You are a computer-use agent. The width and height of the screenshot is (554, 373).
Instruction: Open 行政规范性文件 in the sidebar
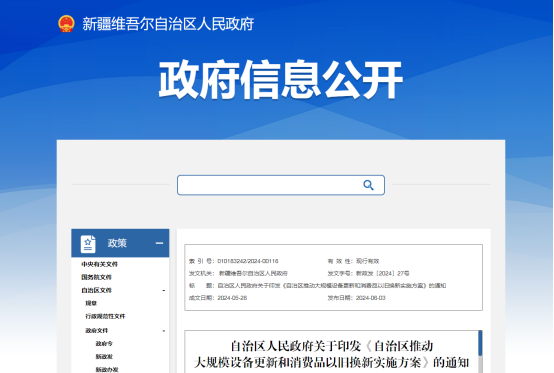click(x=105, y=316)
